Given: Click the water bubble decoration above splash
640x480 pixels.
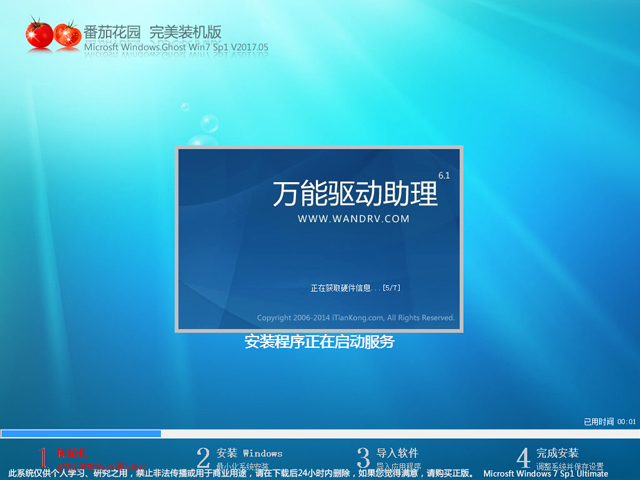Looking at the screenshot, I should pyautogui.click(x=210, y=123).
